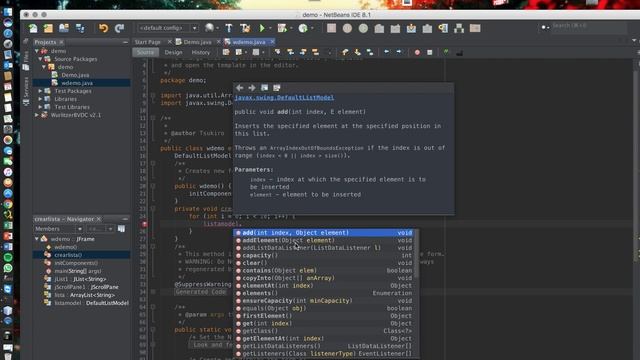Close the Projects panel tab
Image resolution: width=640 pixels, height=360 pixels.
pos(62,42)
